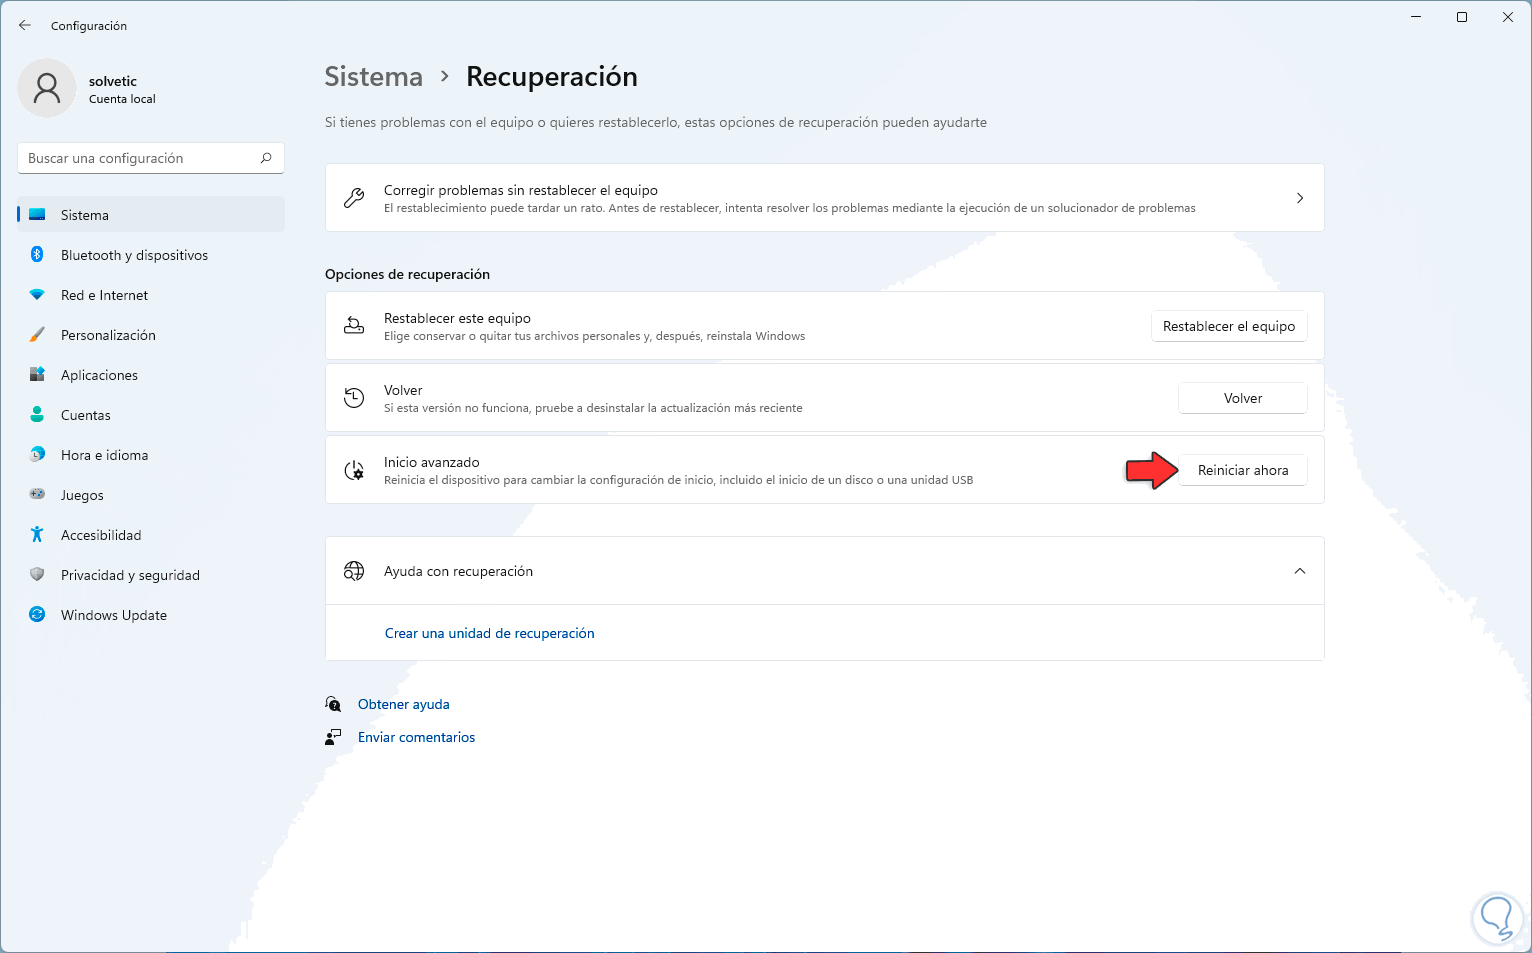
Task: Click the Restablecer el equipo button
Action: [x=1229, y=326]
